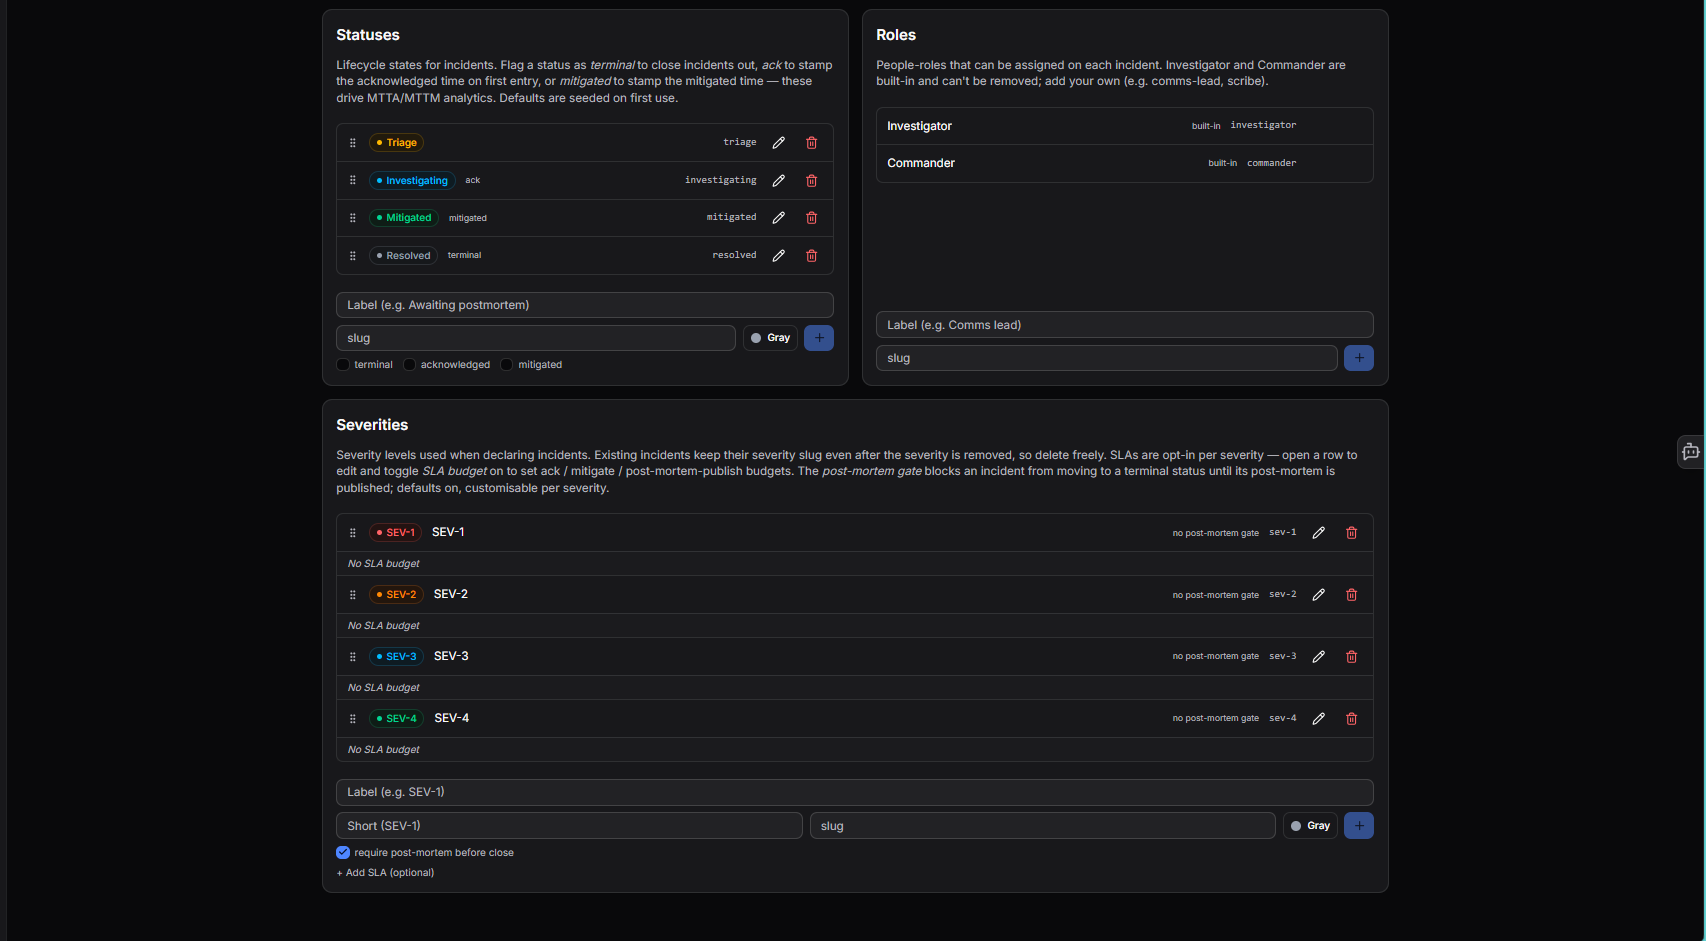The image size is (1706, 941).
Task: Edit the SEV-3 severity
Action: click(1318, 657)
